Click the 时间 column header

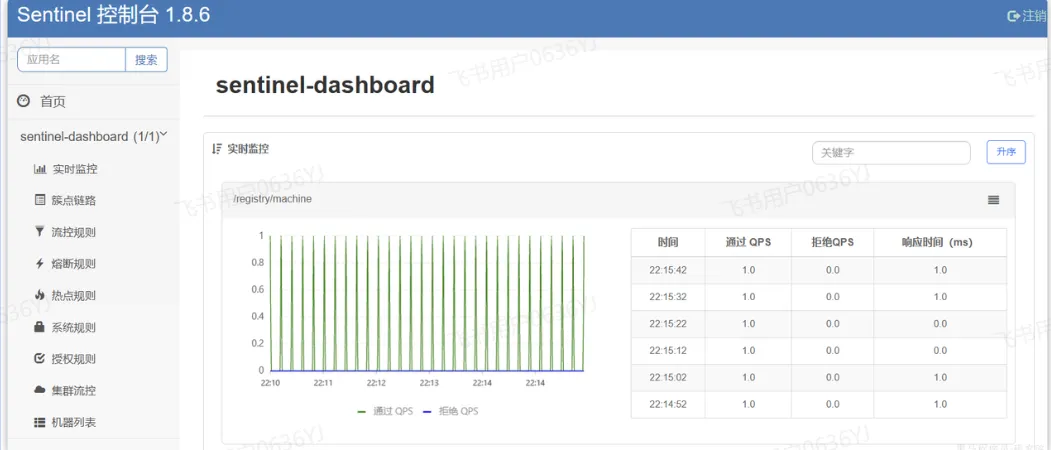pyautogui.click(x=668, y=242)
